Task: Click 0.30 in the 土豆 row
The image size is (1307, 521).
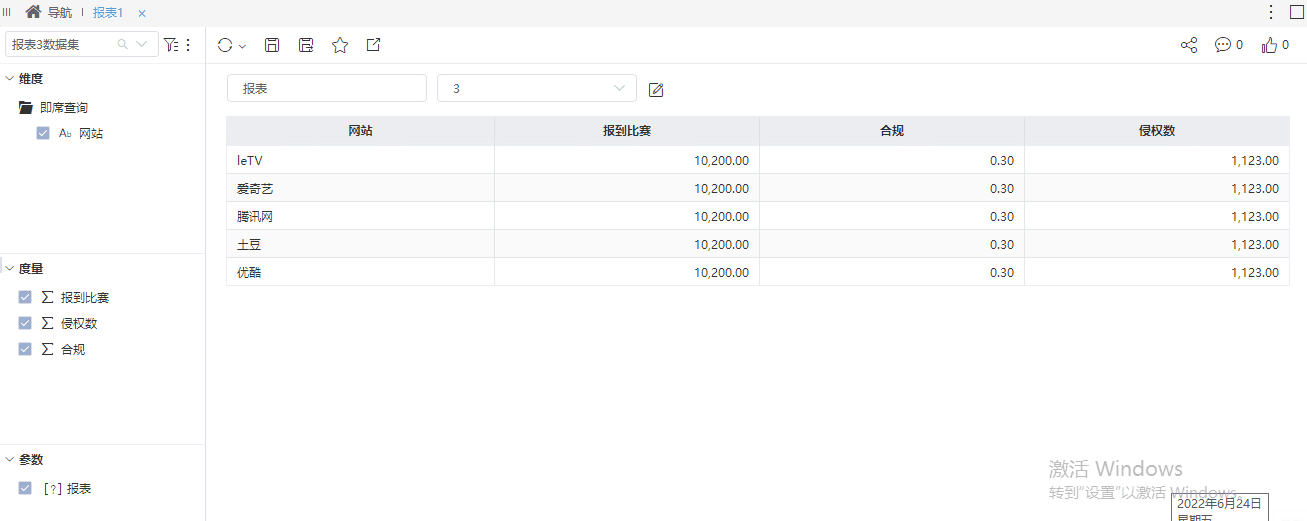Action: [1002, 244]
